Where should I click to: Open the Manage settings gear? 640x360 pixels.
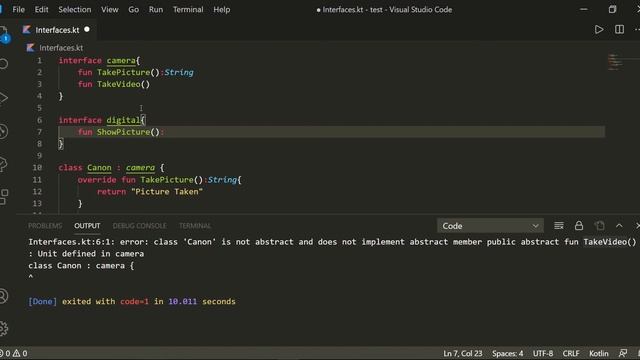point(4,329)
